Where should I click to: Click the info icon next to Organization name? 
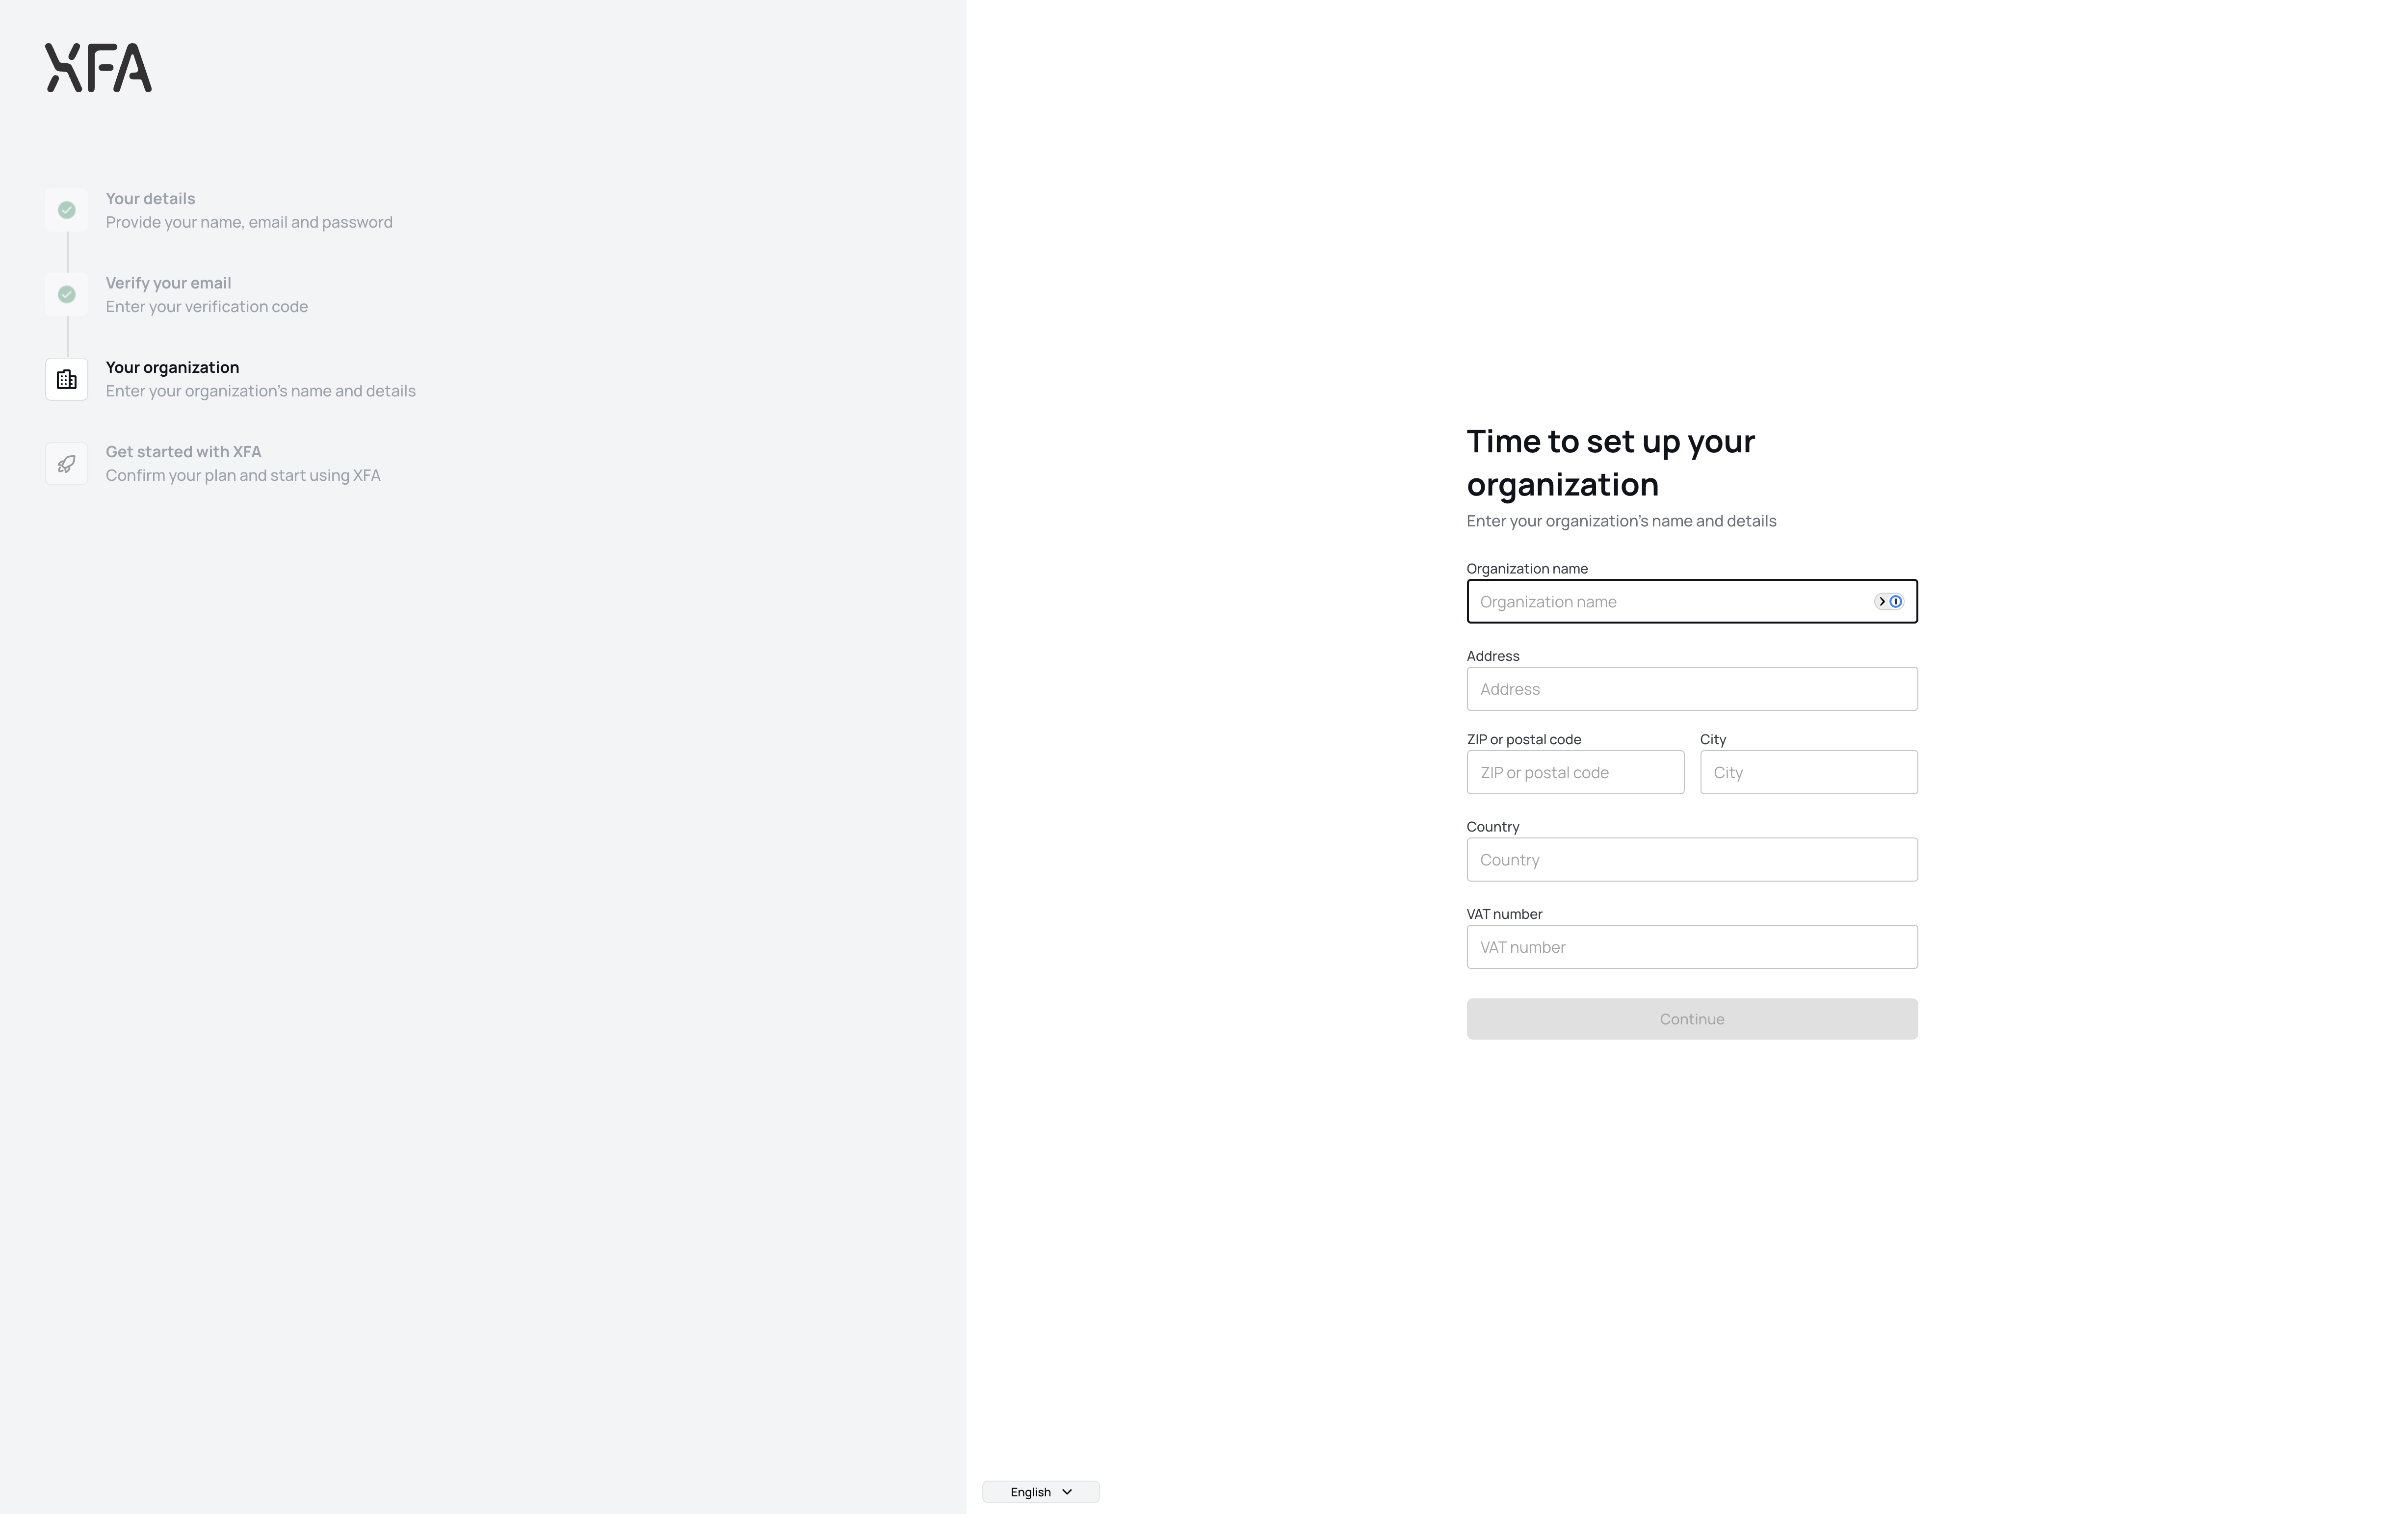click(1895, 600)
